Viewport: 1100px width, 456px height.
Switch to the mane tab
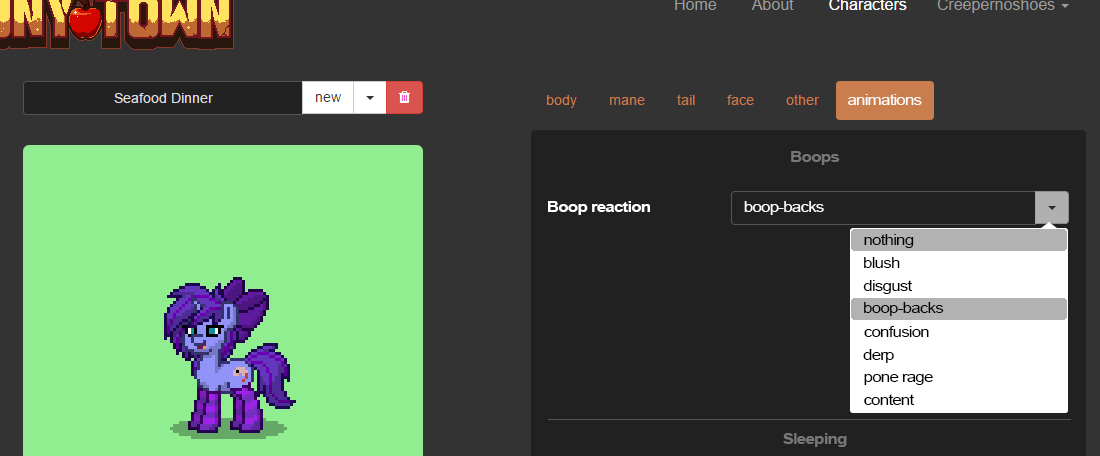click(626, 100)
